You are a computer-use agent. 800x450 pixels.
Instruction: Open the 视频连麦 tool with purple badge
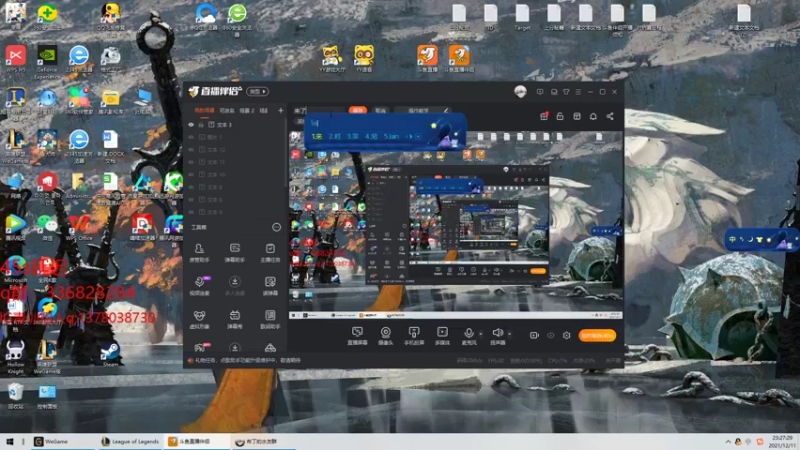tap(199, 286)
